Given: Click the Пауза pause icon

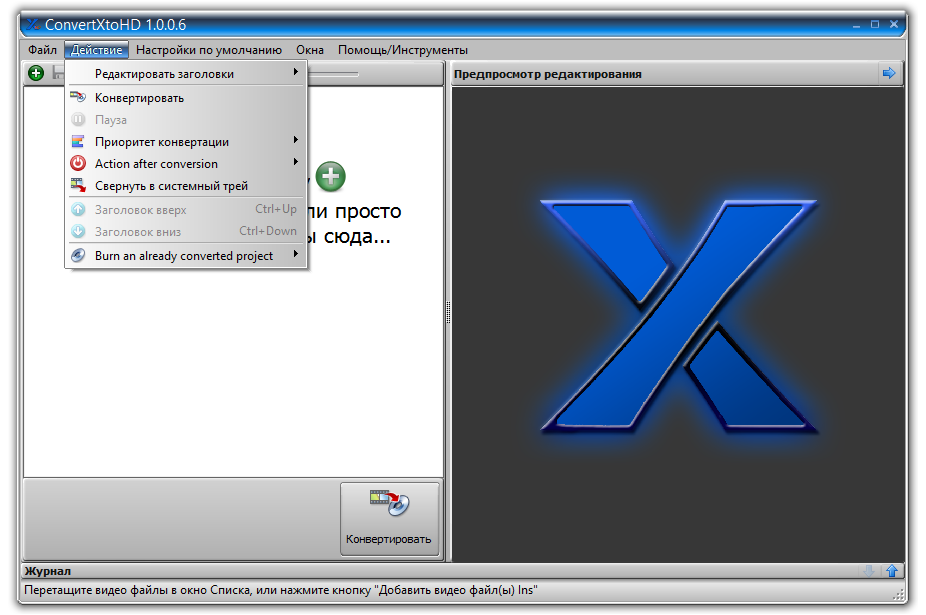Looking at the screenshot, I should click(x=78, y=119).
